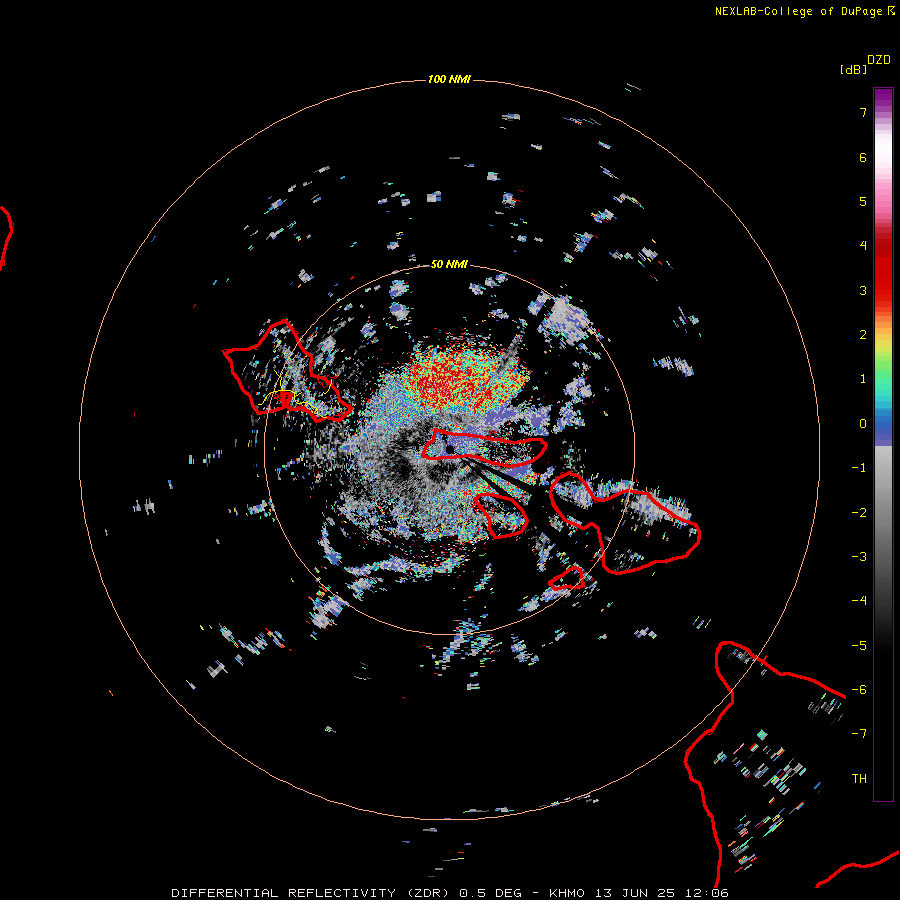900x900 pixels.
Task: Click the KHMO station identifier
Action: pyautogui.click(x=567, y=893)
